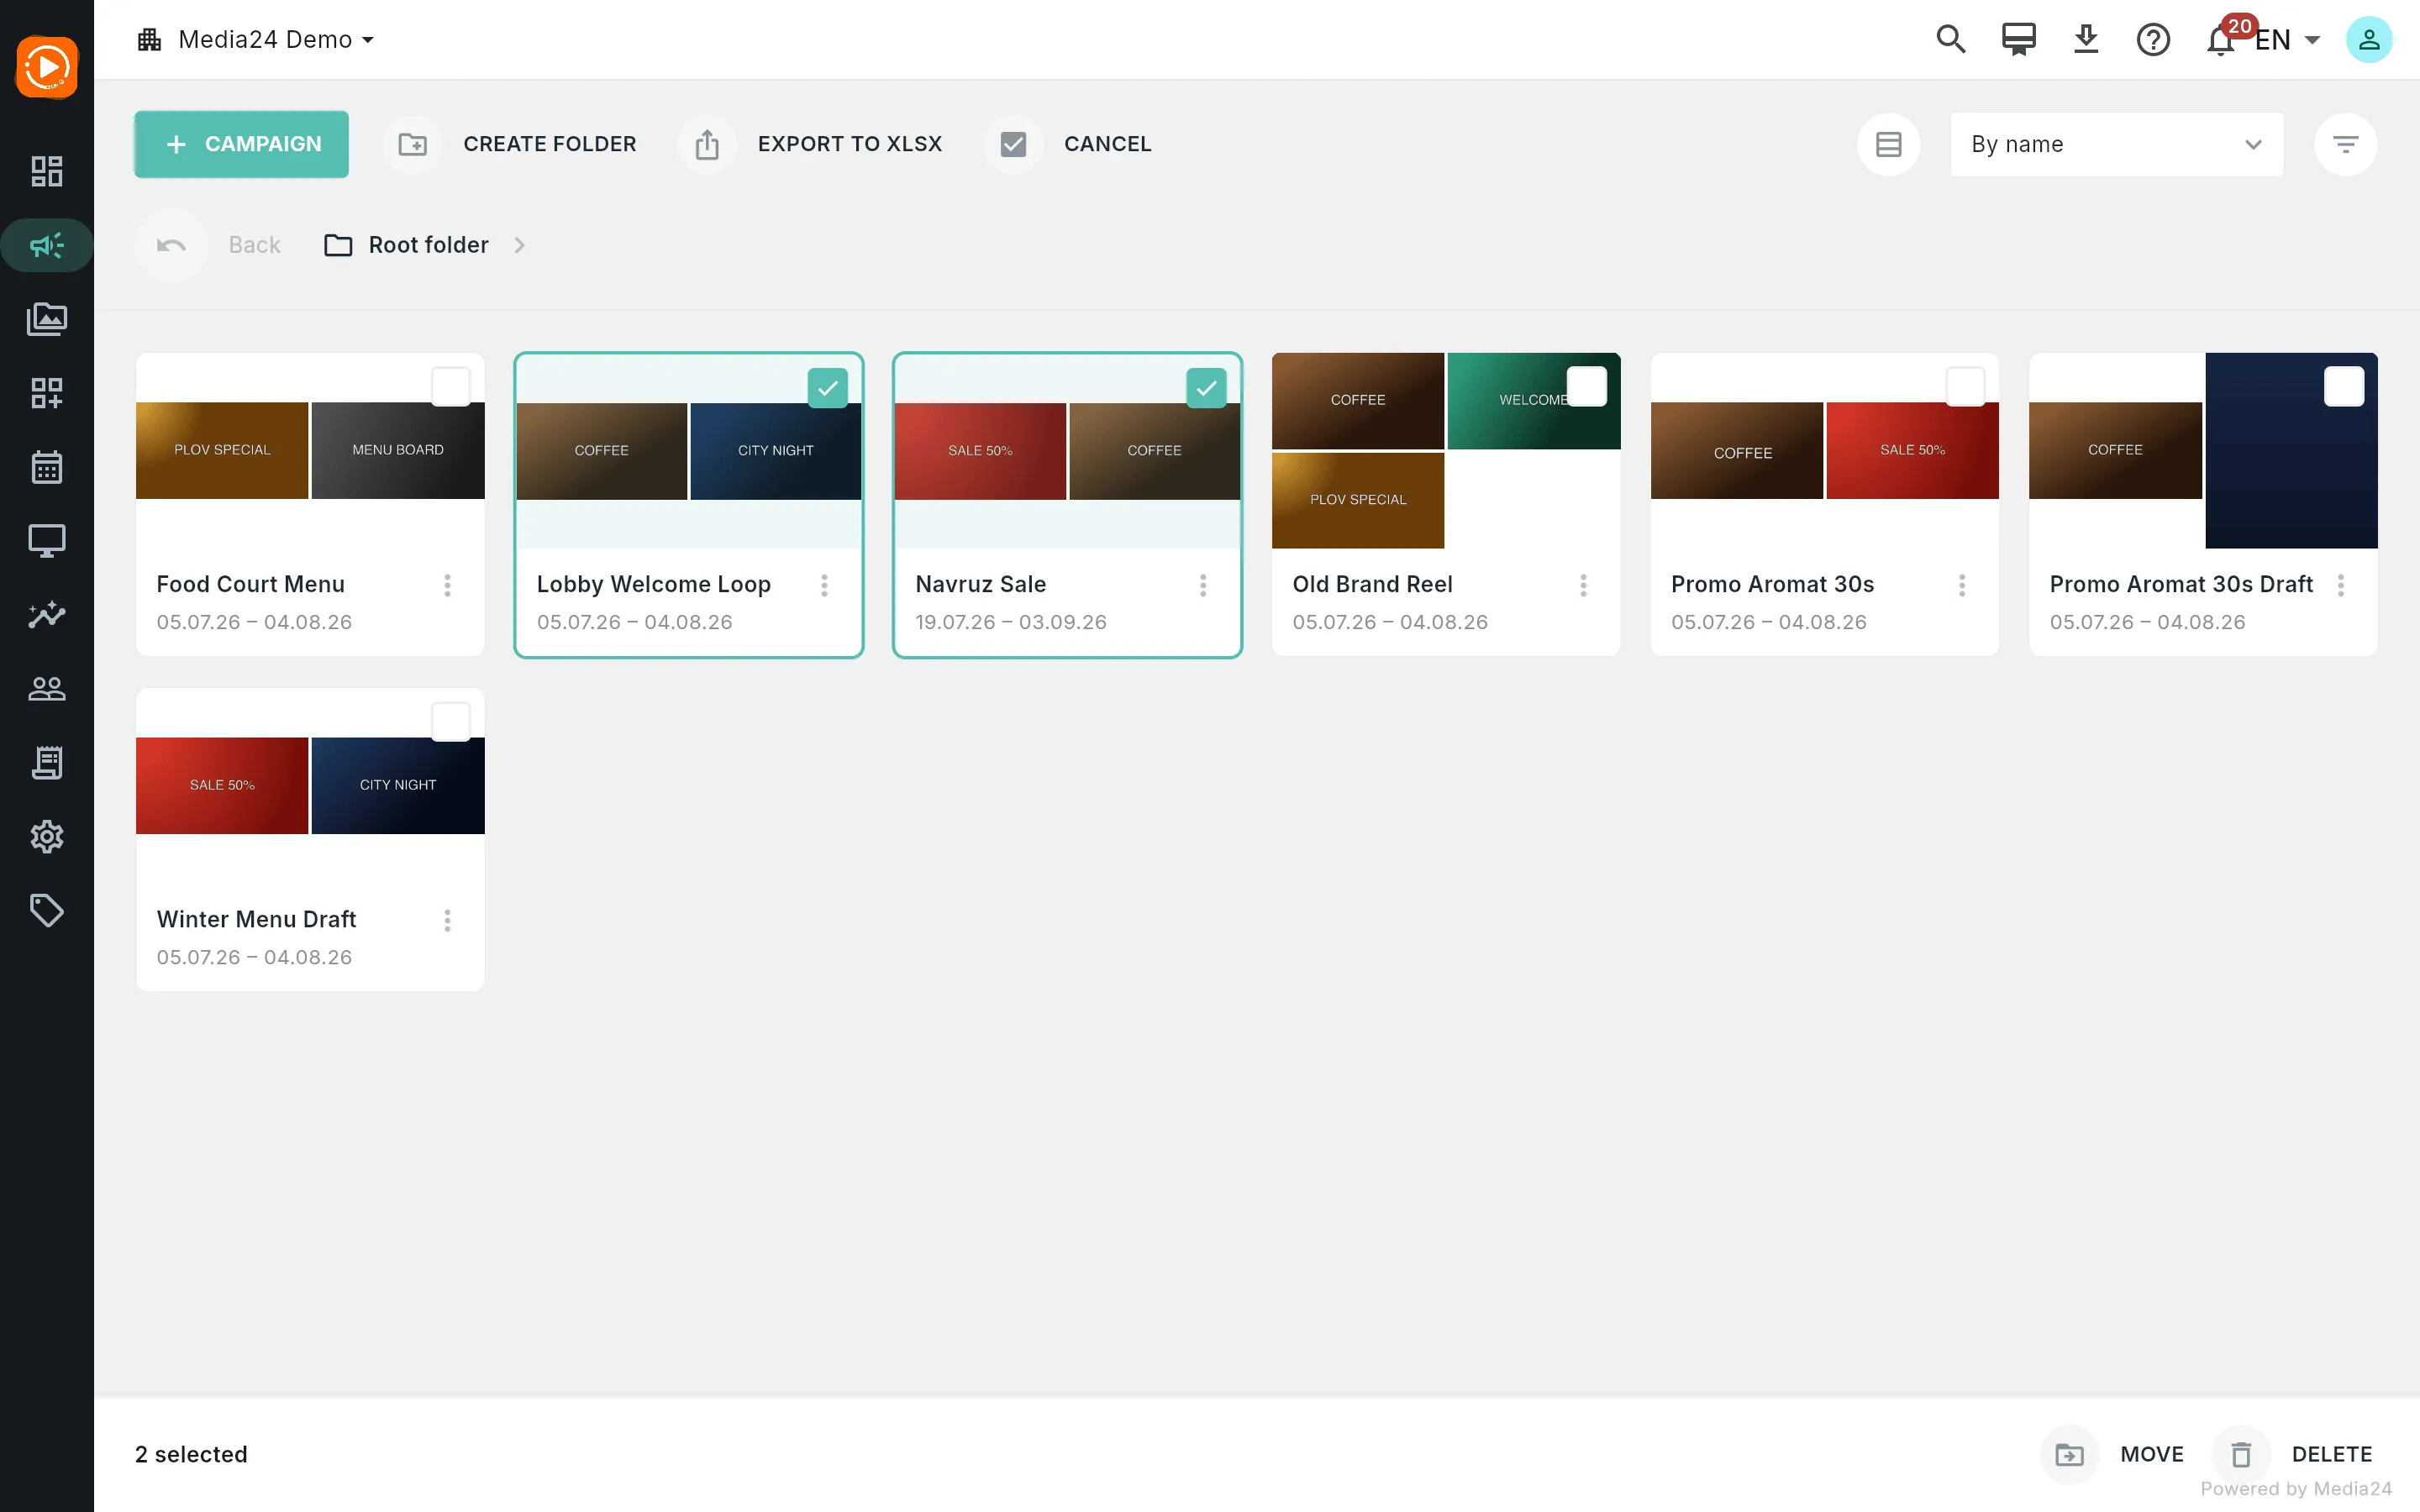The image size is (2420, 1512).
Task: Uncheck the Navruz Sale checkbox
Action: pyautogui.click(x=1206, y=388)
